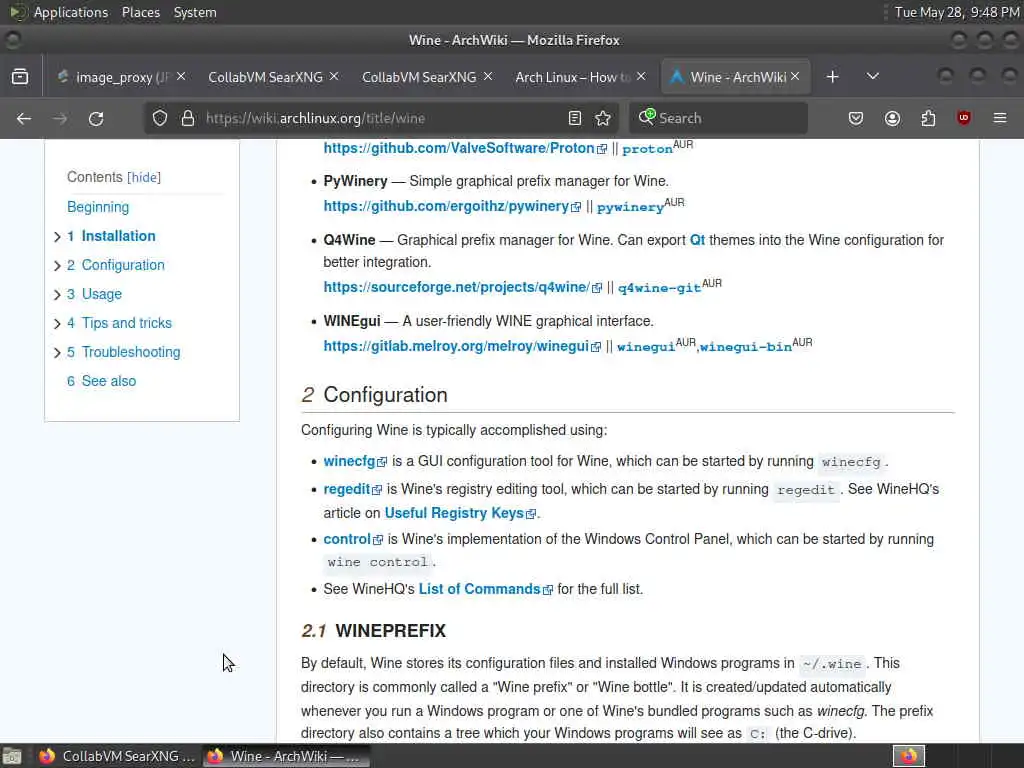Close the image_proxy tab
This screenshot has height=768, width=1024.
[181, 76]
